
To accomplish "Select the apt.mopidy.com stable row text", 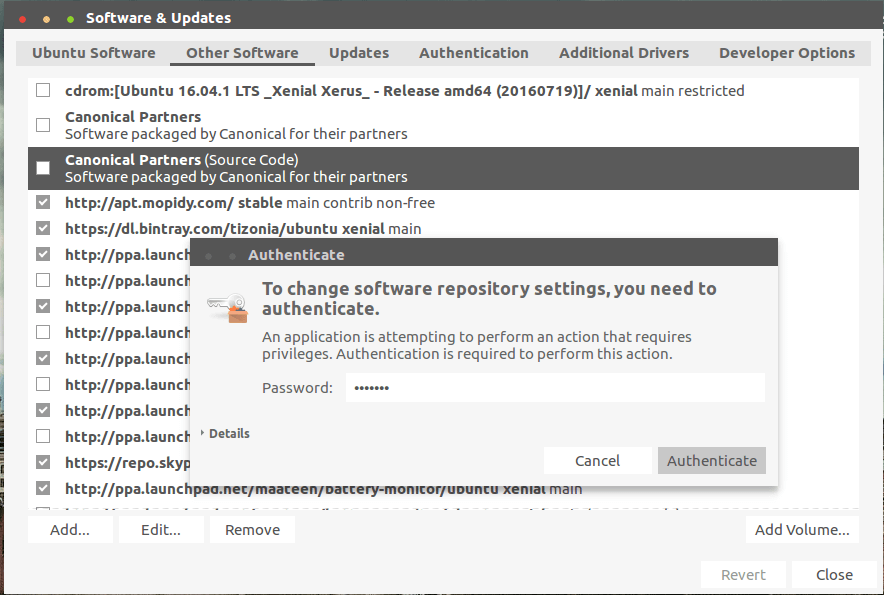I will click(x=250, y=203).
